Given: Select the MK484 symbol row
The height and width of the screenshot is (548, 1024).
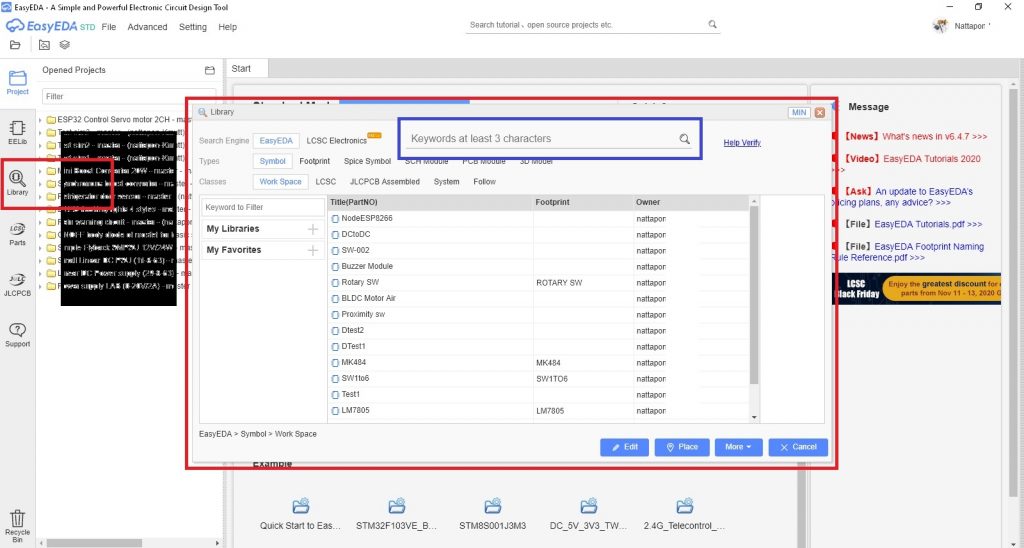Looking at the screenshot, I should (x=539, y=363).
